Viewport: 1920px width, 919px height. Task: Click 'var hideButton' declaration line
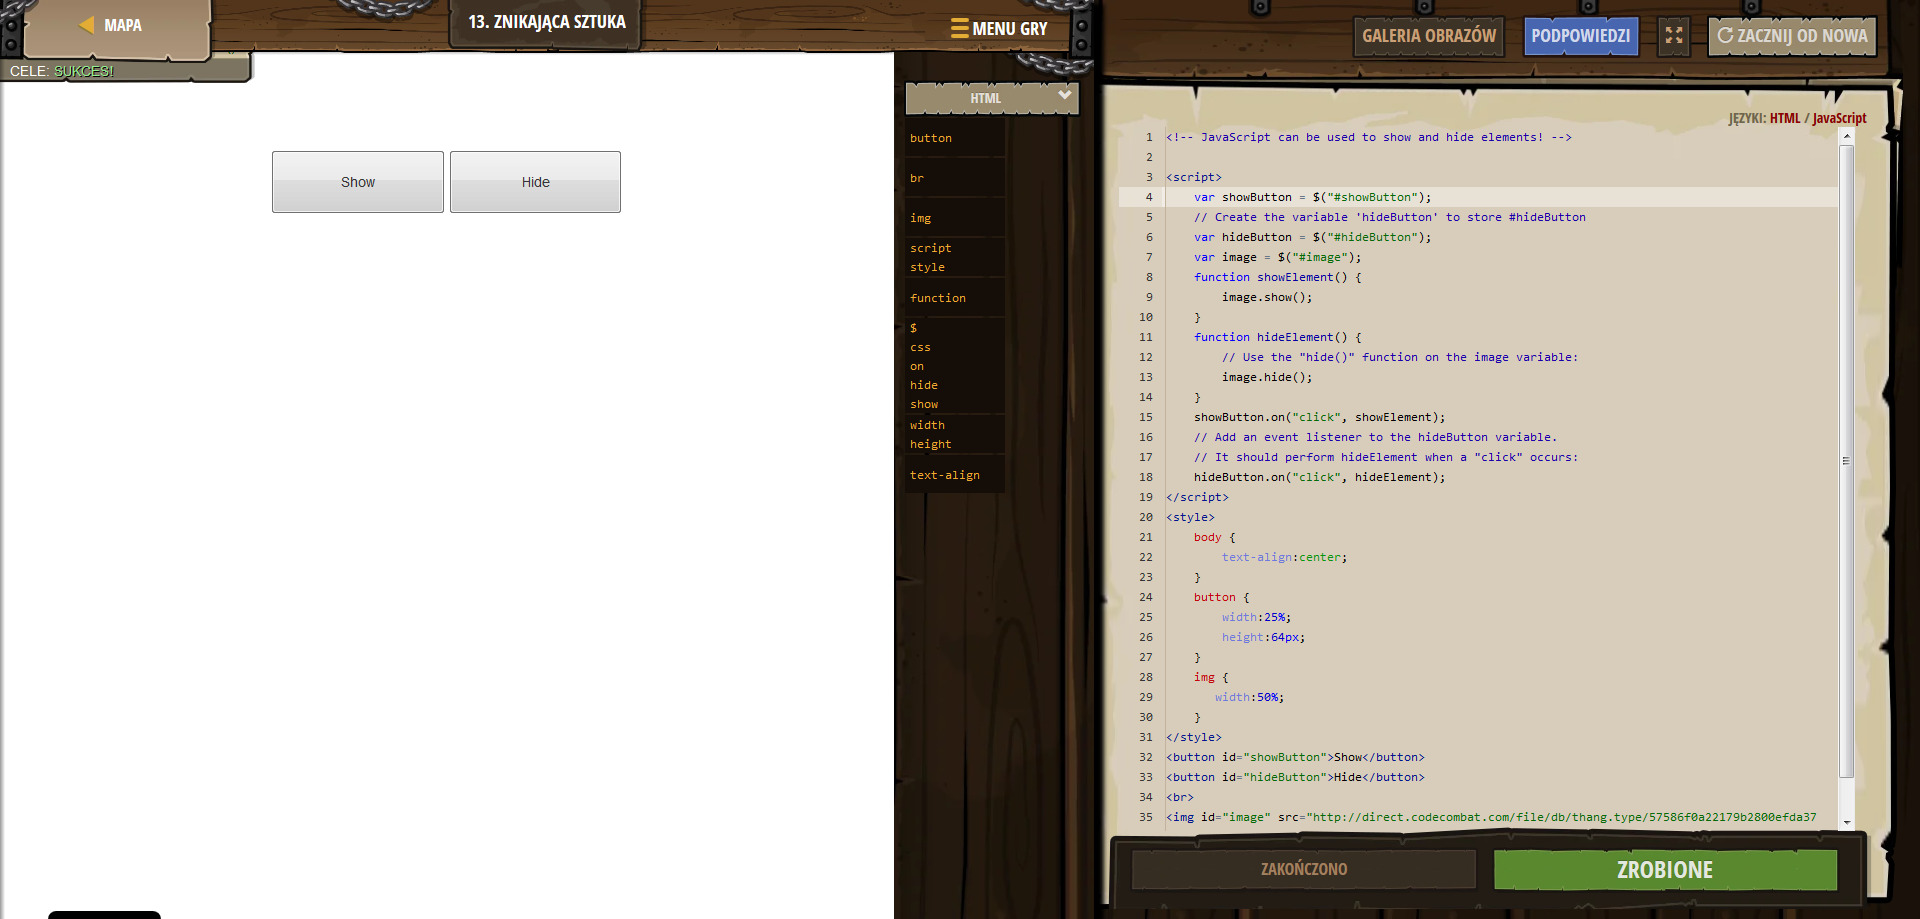pos(1312,237)
